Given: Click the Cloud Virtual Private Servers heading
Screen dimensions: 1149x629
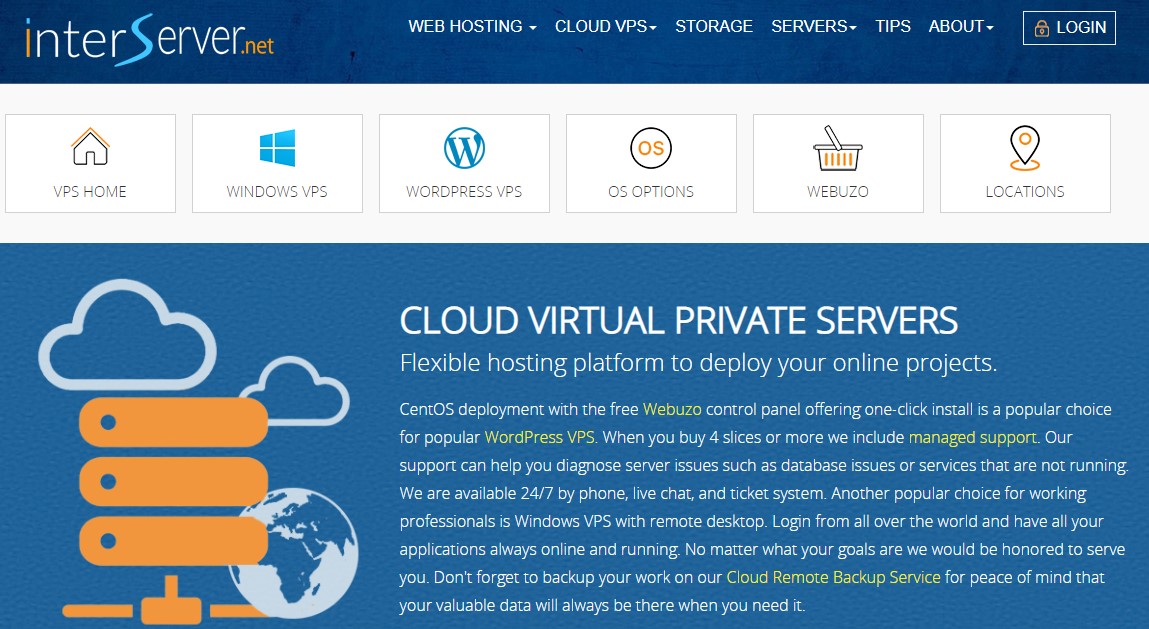Looking at the screenshot, I should tap(679, 320).
